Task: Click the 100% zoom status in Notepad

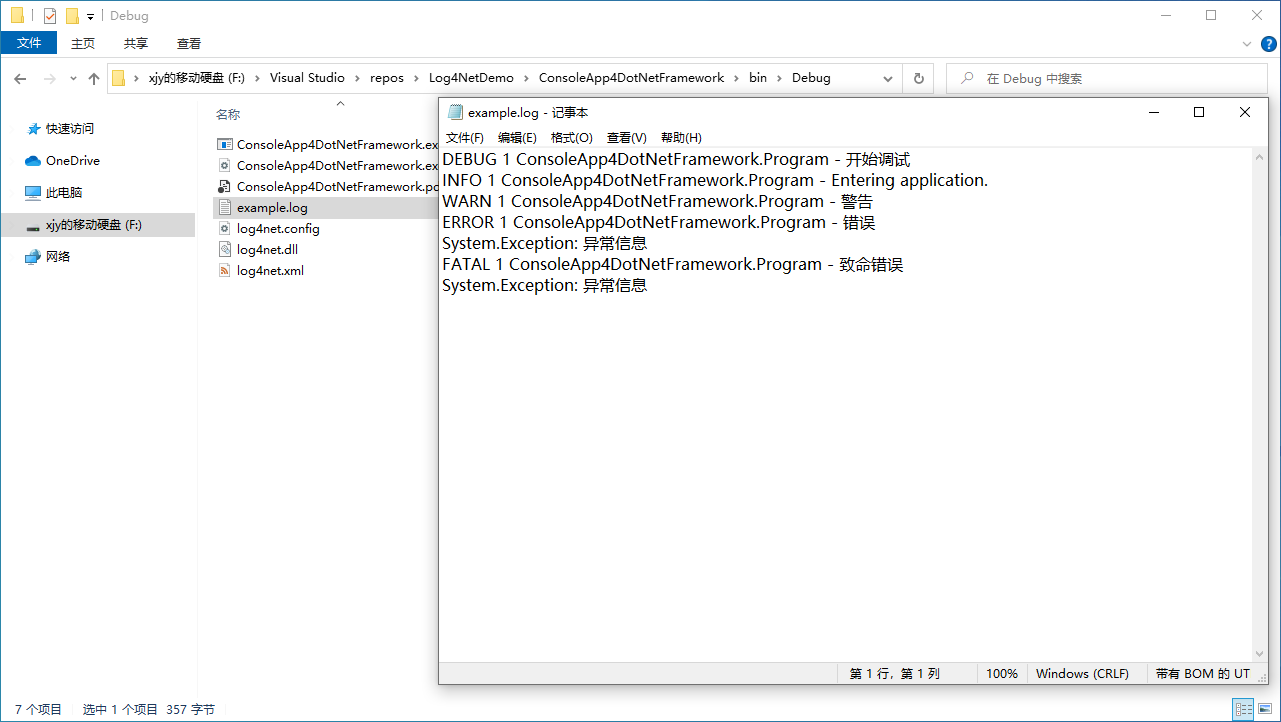Action: tap(1002, 674)
